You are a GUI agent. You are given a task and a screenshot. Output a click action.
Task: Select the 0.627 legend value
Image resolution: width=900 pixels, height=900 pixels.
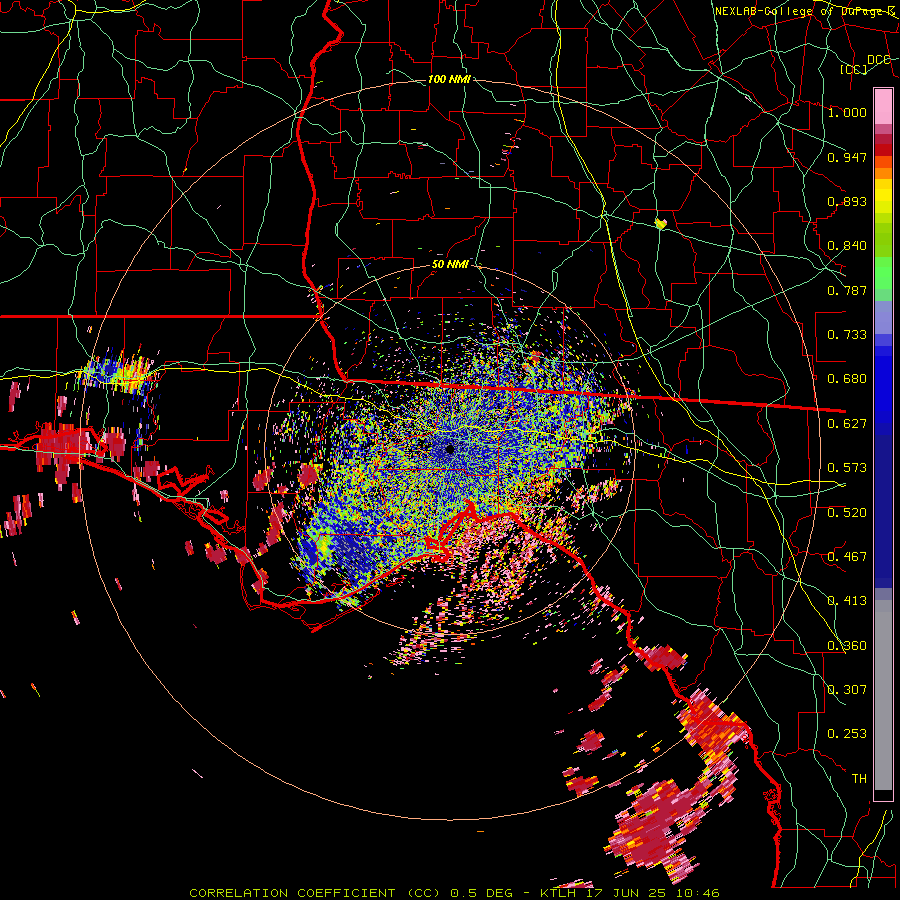(x=847, y=424)
